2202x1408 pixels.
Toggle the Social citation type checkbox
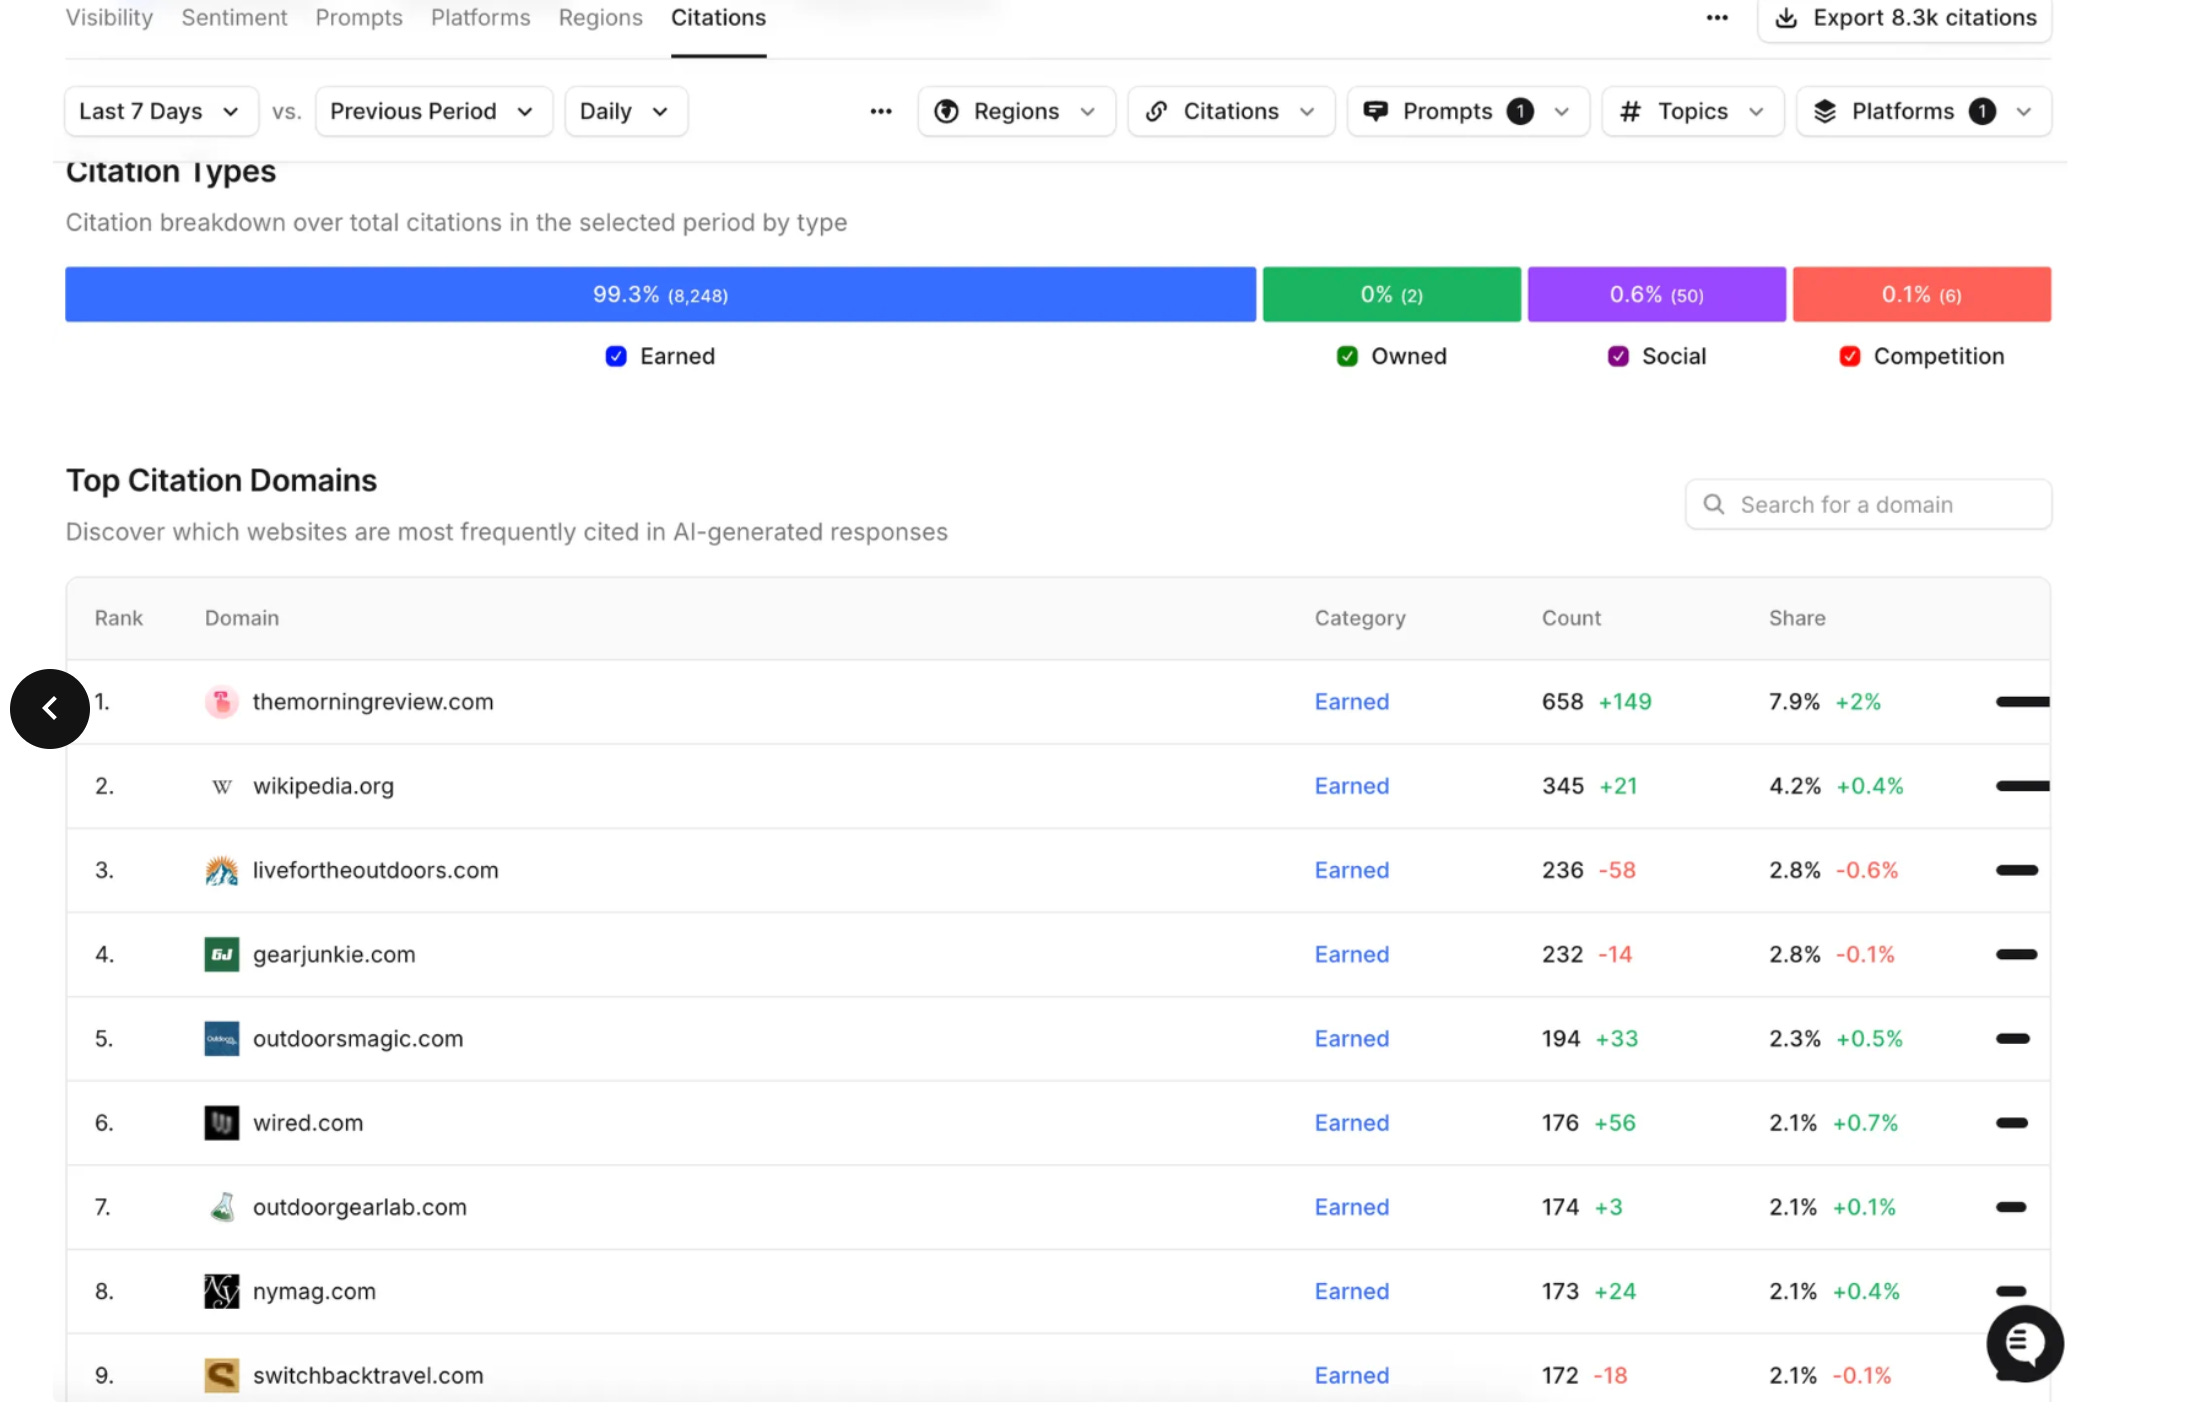1617,357
